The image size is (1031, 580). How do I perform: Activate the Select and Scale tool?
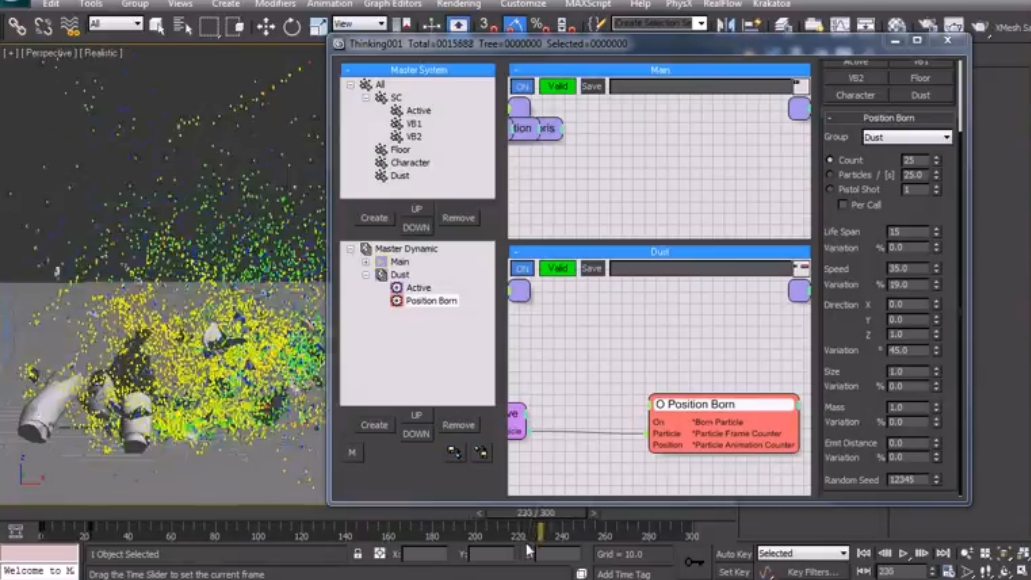click(318, 26)
